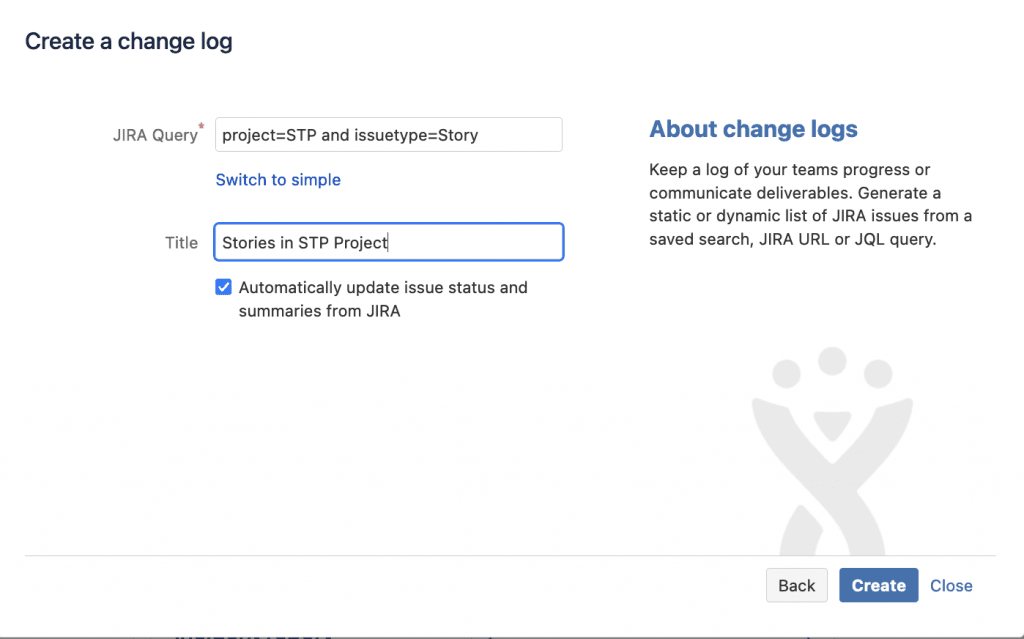Click the 'Switch to simple' link
Screen dimensions: 1024x639
click(278, 179)
